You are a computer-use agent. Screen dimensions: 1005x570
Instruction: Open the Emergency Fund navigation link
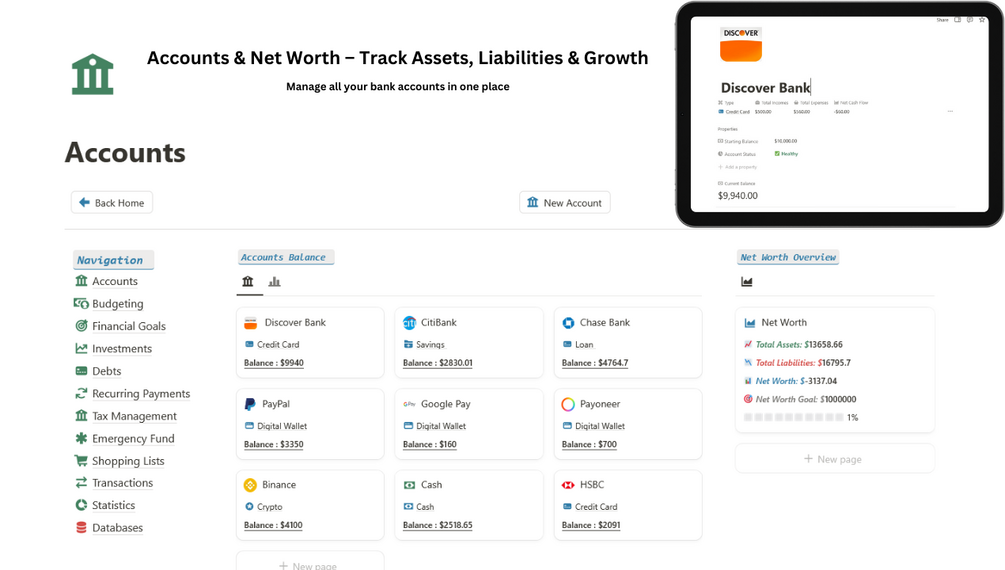133,438
